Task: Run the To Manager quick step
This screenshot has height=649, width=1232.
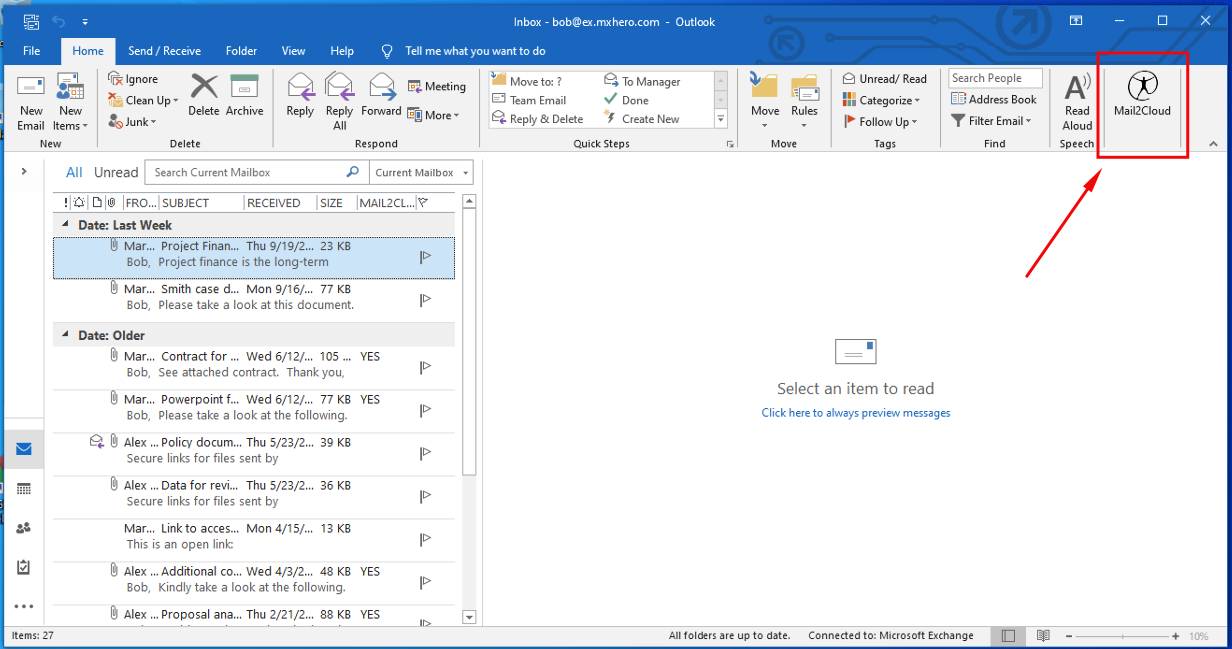Action: (642, 82)
